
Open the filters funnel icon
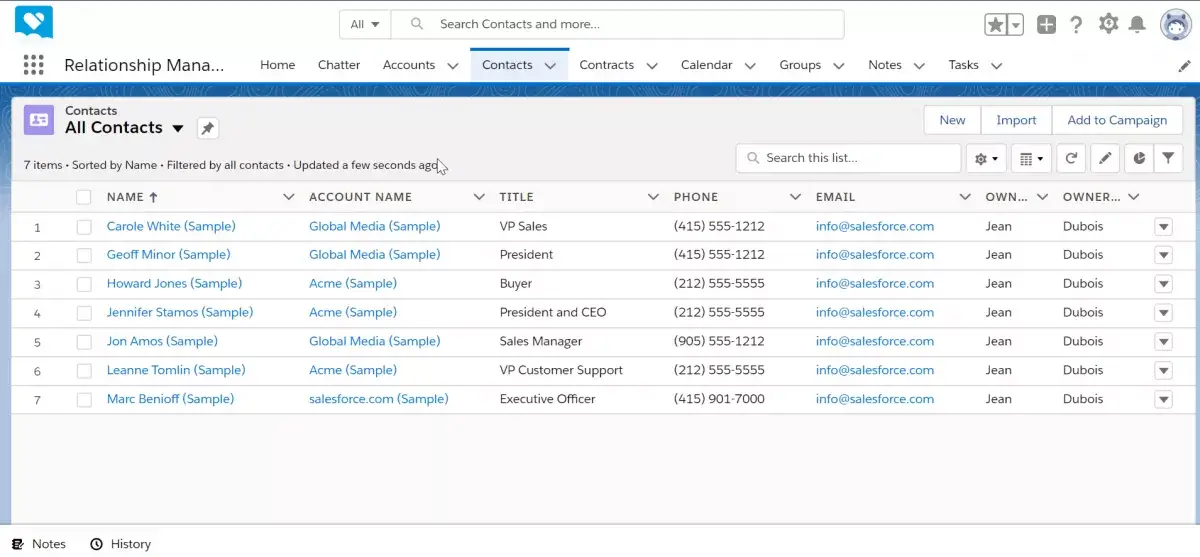point(1168,158)
